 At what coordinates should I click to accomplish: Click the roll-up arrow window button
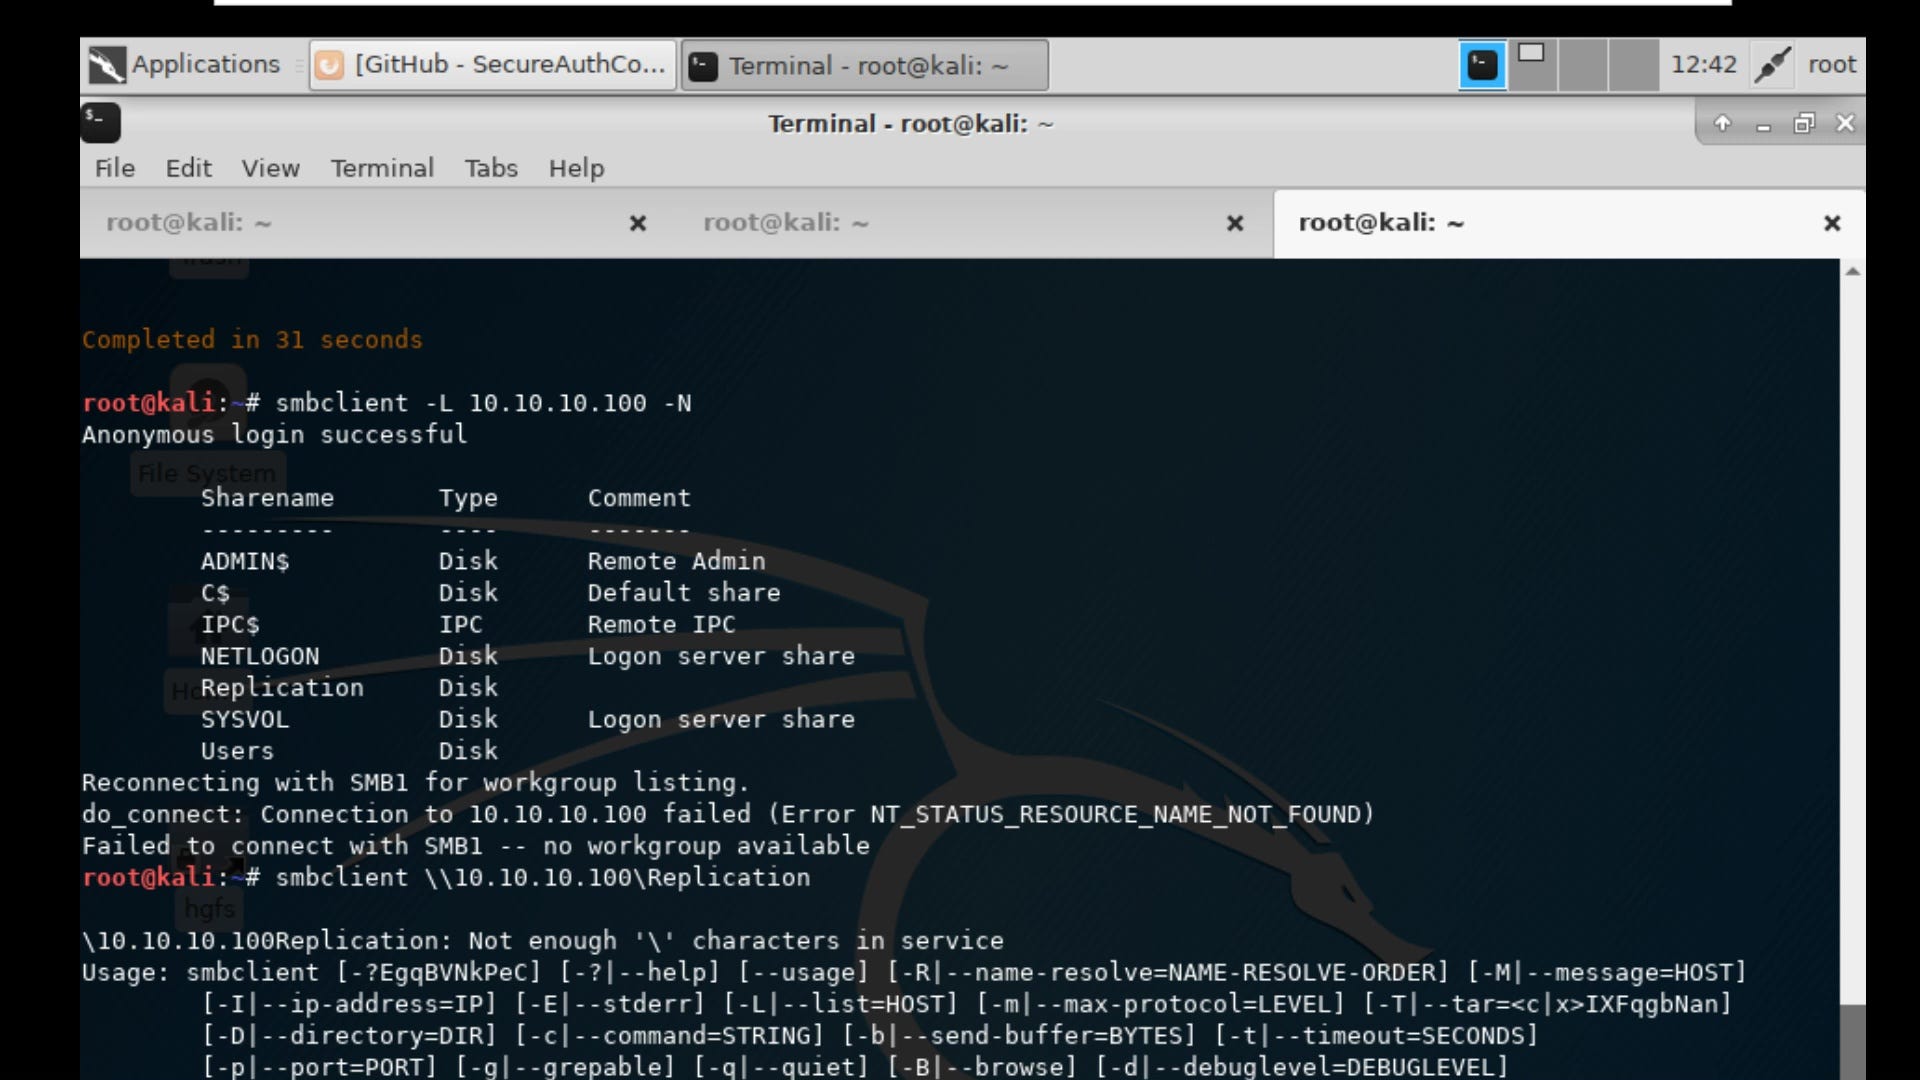tap(1722, 123)
